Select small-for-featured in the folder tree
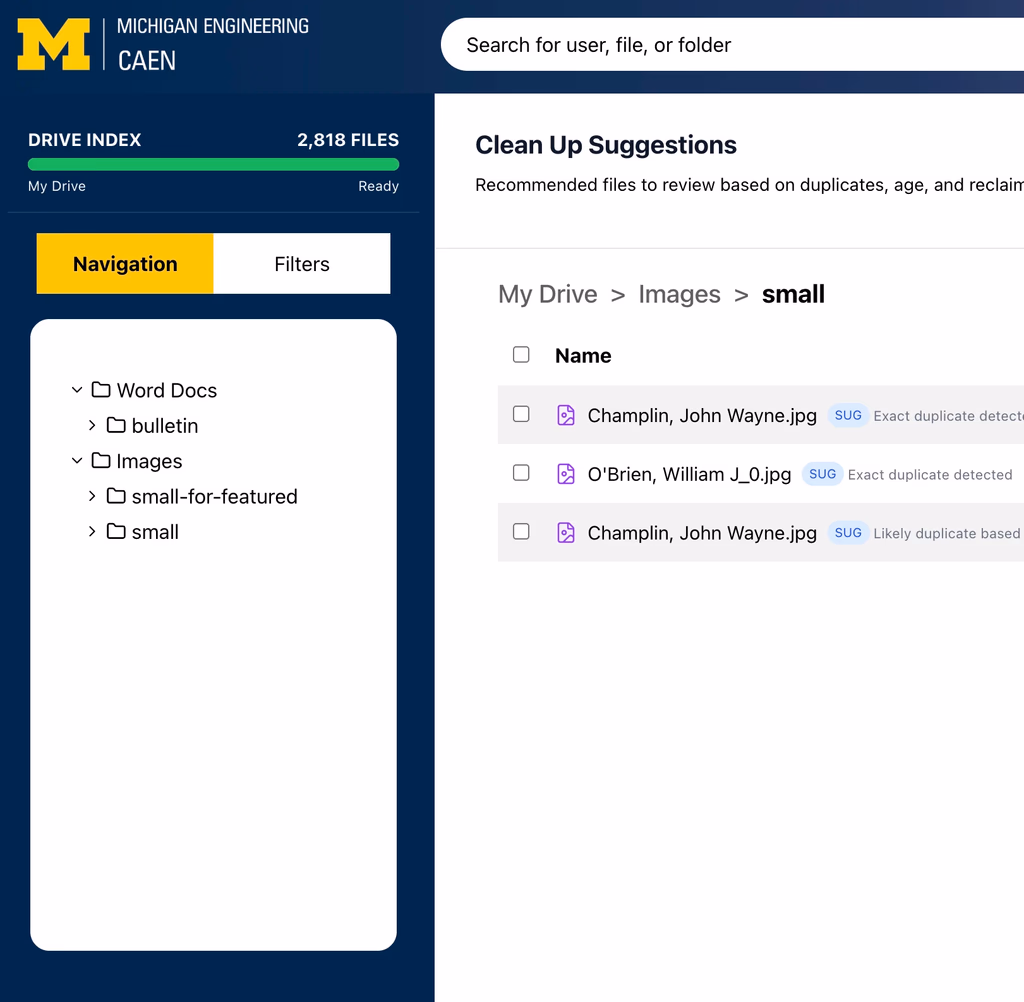Image resolution: width=1024 pixels, height=1002 pixels. (214, 496)
